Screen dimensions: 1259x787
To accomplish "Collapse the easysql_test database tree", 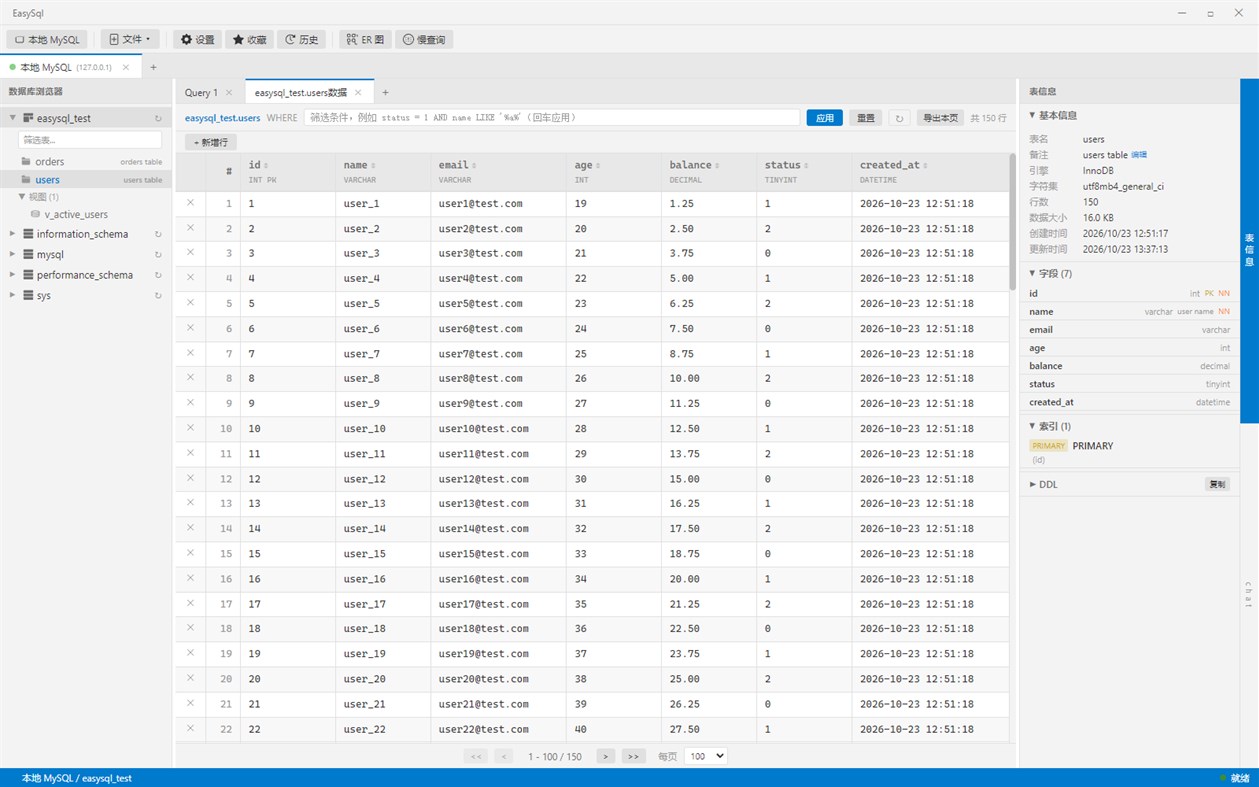I will [13, 118].
